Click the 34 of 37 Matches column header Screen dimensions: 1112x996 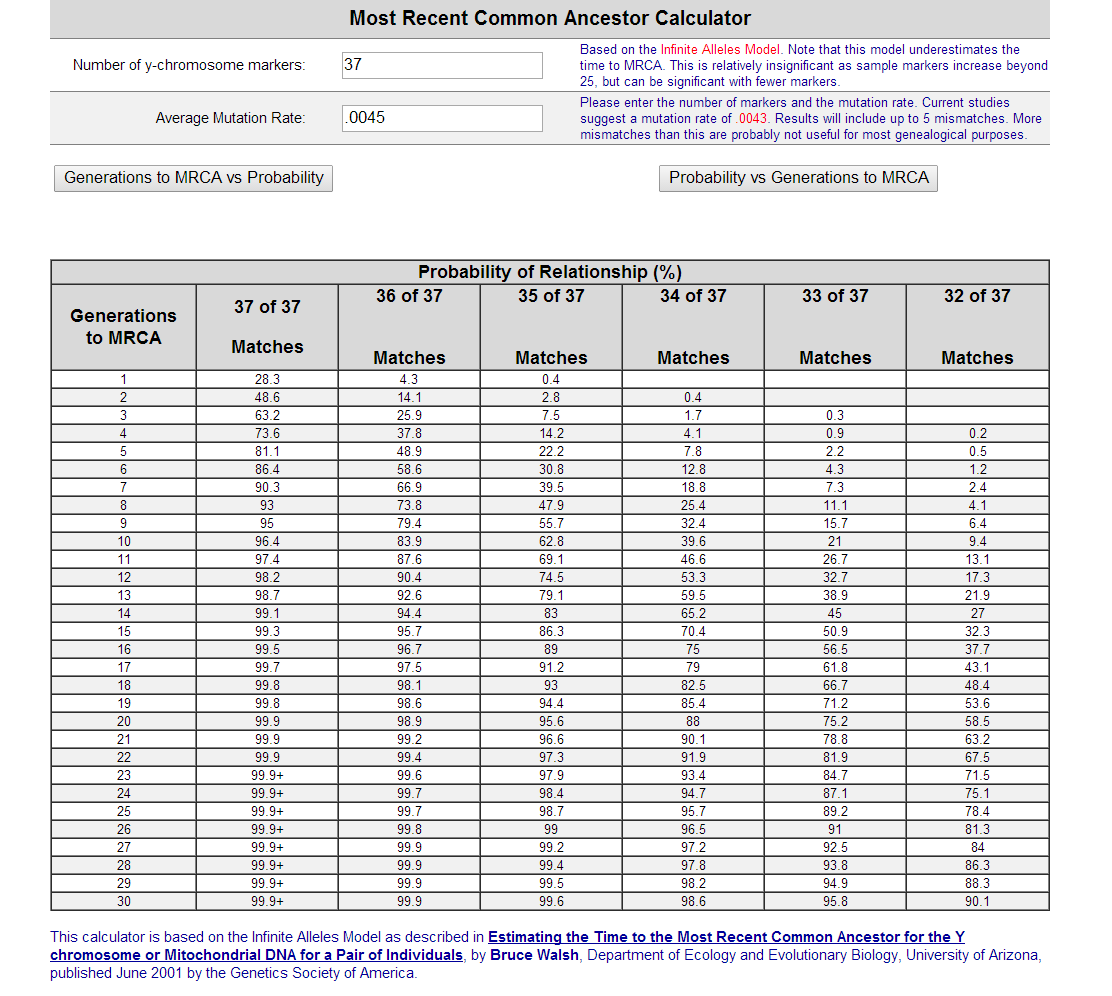[693, 327]
